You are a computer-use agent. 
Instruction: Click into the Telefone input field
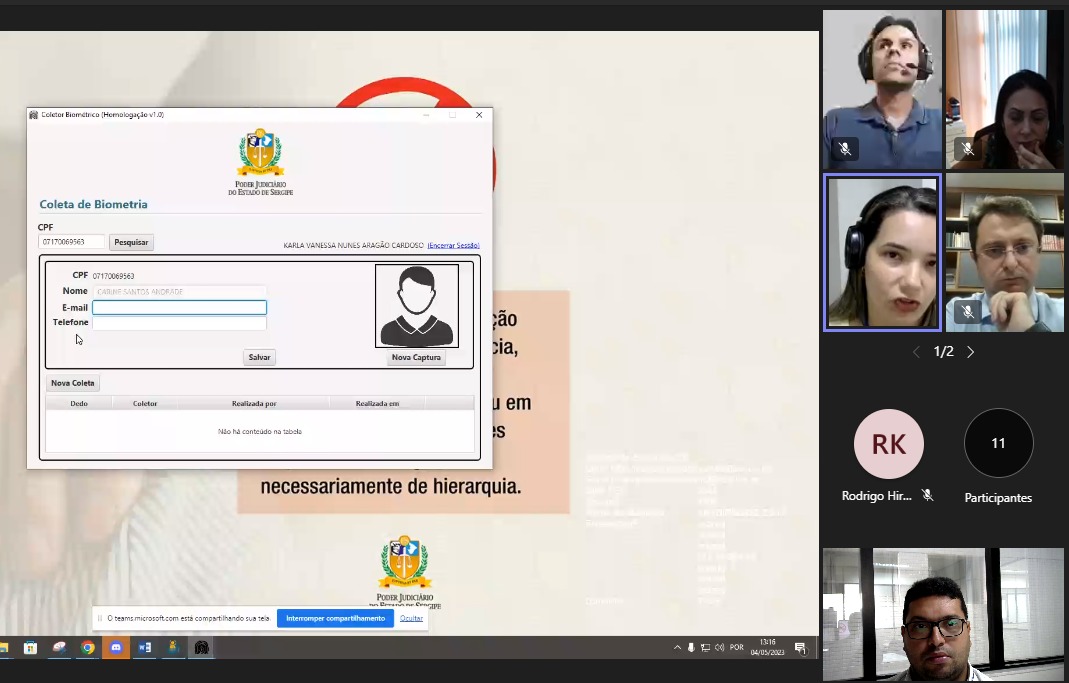pyautogui.click(x=179, y=323)
